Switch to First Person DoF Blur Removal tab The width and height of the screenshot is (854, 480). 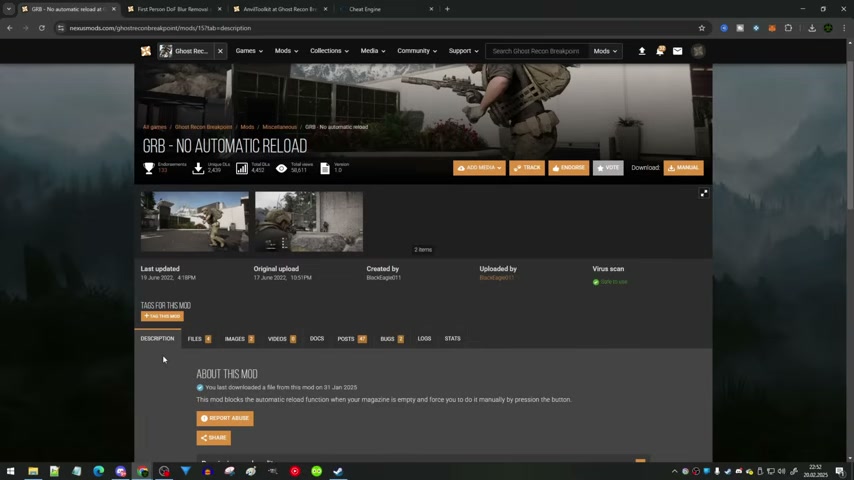coord(174,9)
